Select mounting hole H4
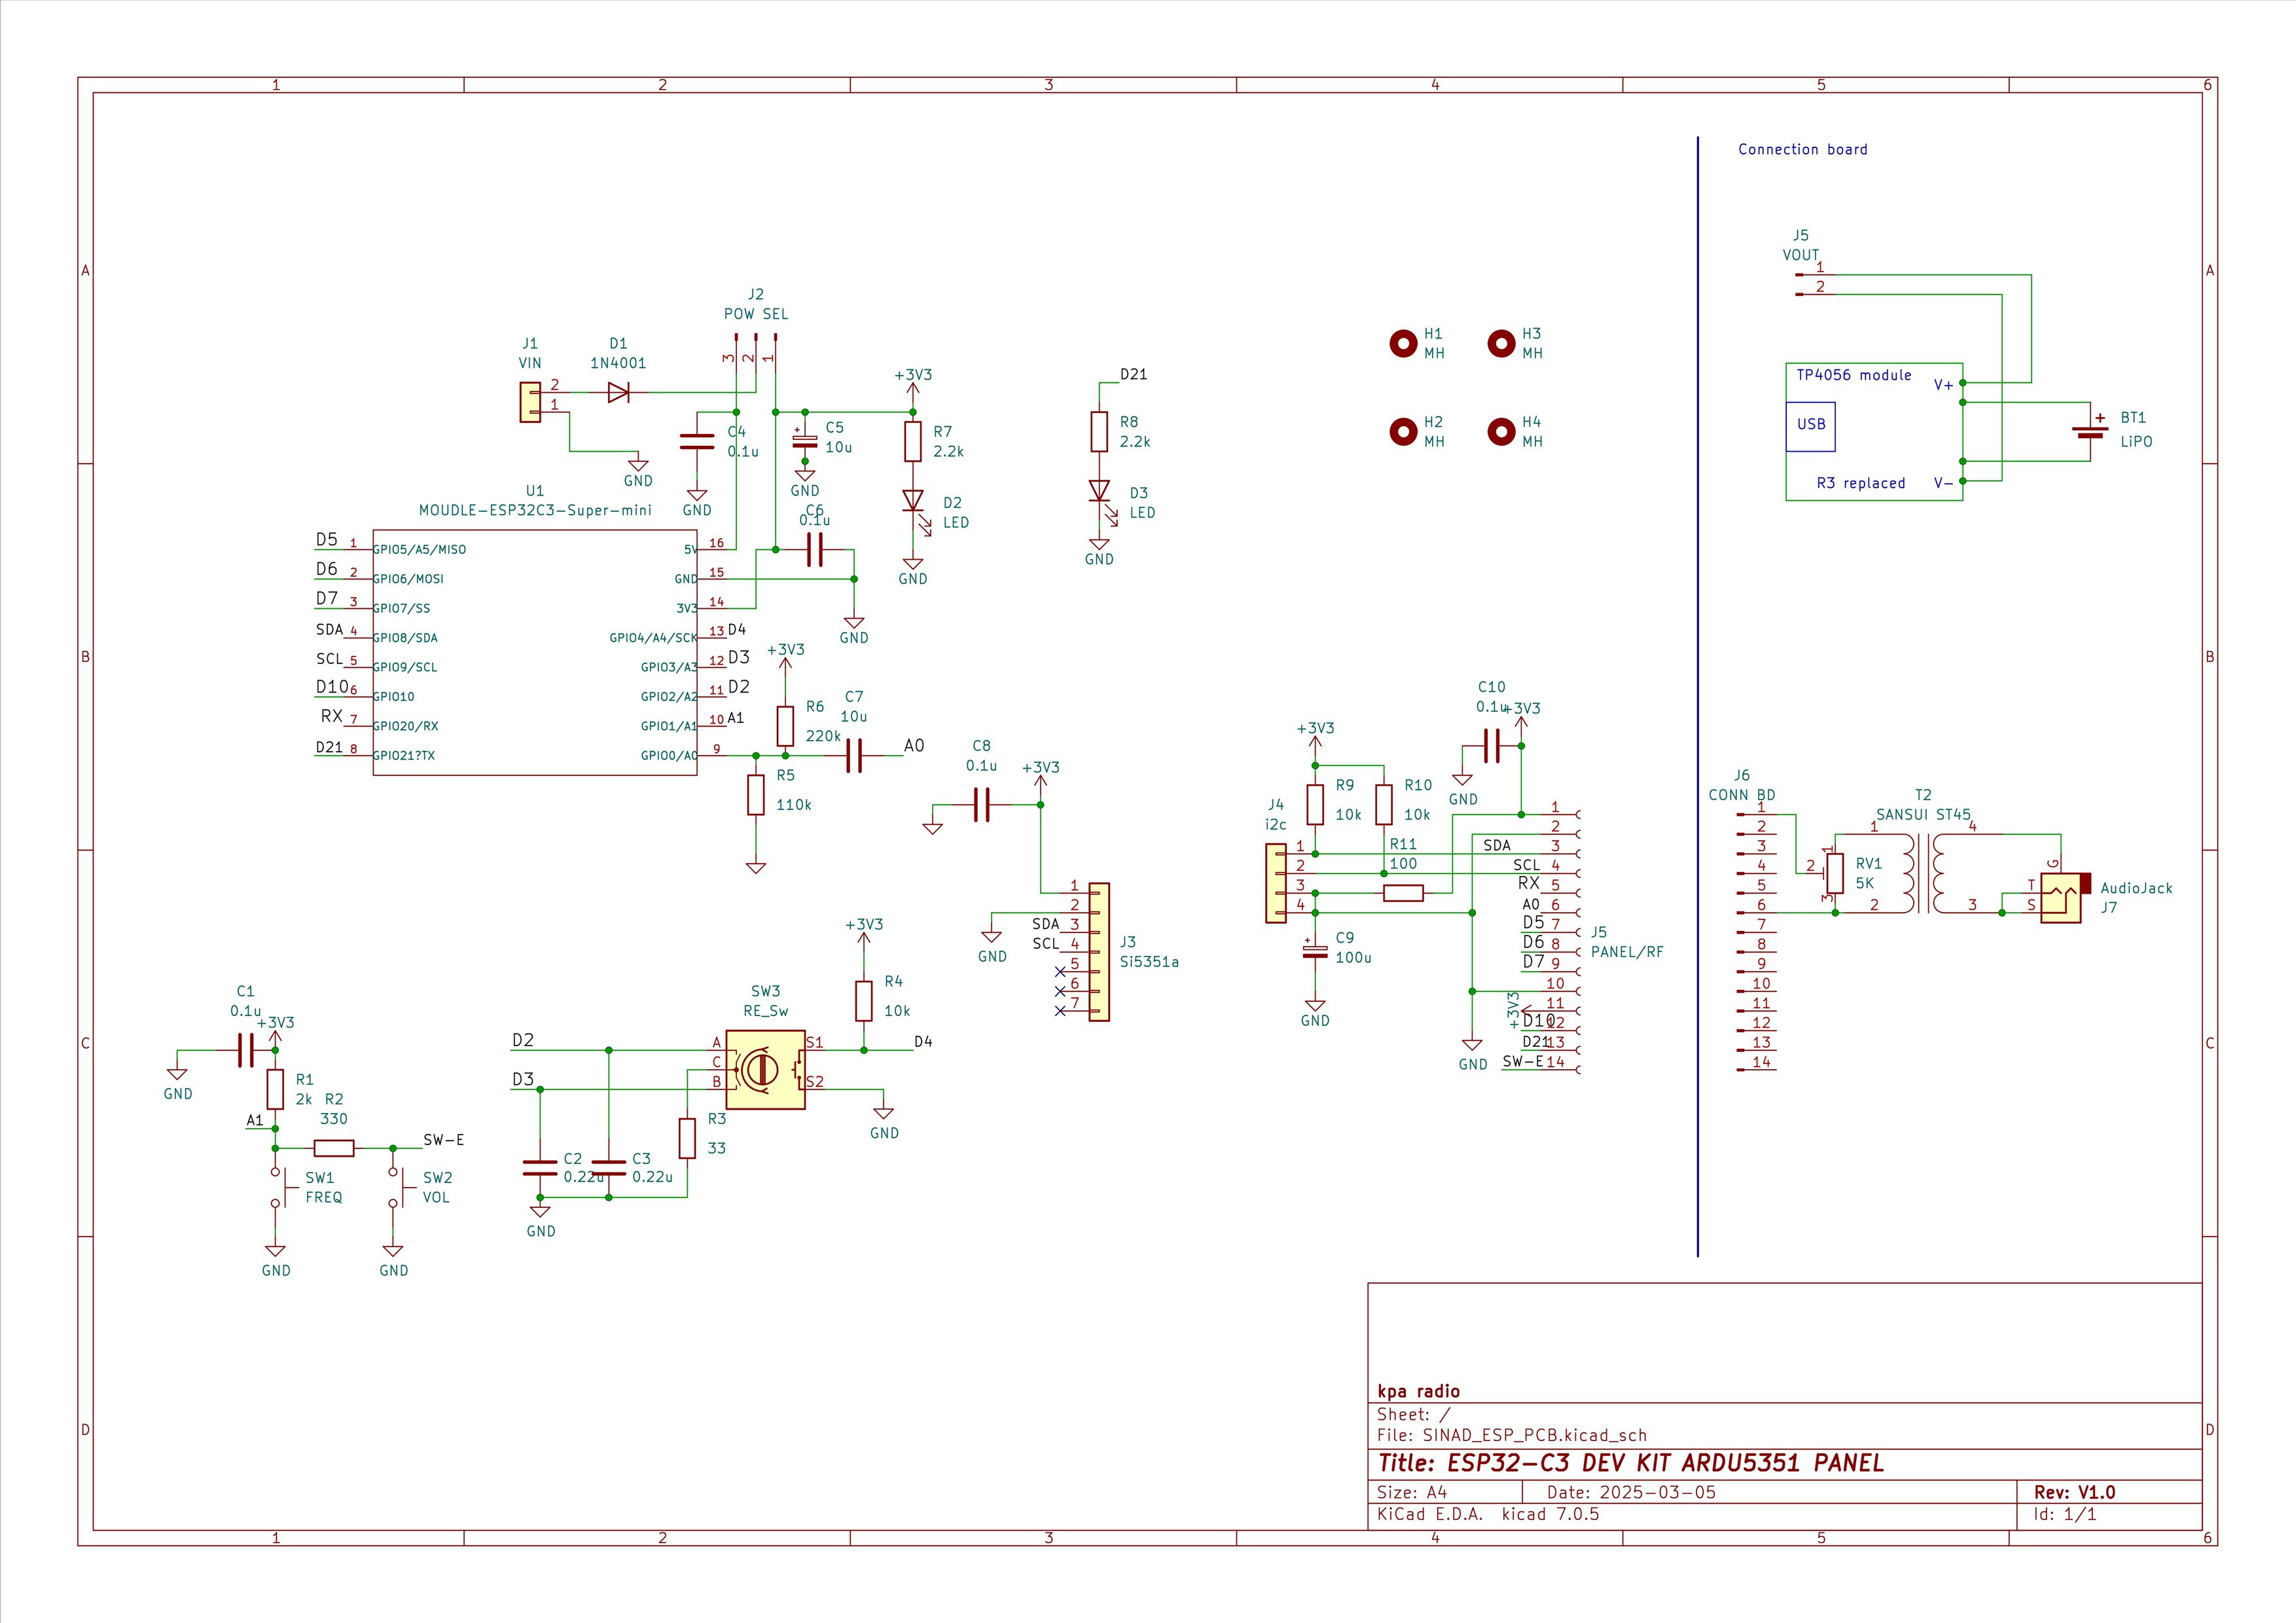The image size is (2296, 1623). [x=1502, y=432]
